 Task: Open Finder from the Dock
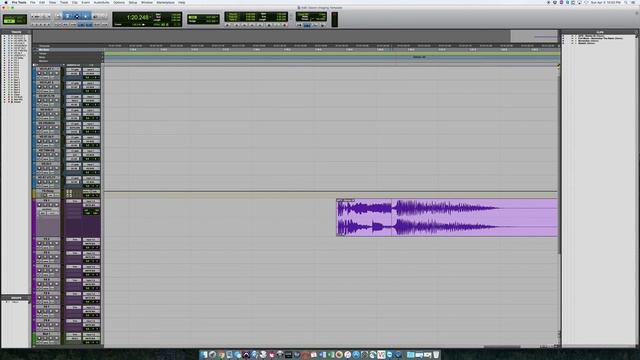point(204,355)
